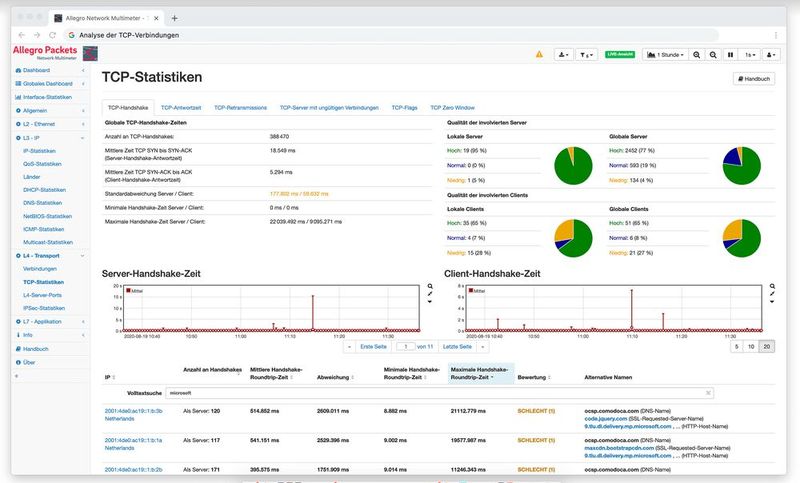The image size is (800, 483).
Task: Click the Allegro Packets logo
Action: [54, 52]
